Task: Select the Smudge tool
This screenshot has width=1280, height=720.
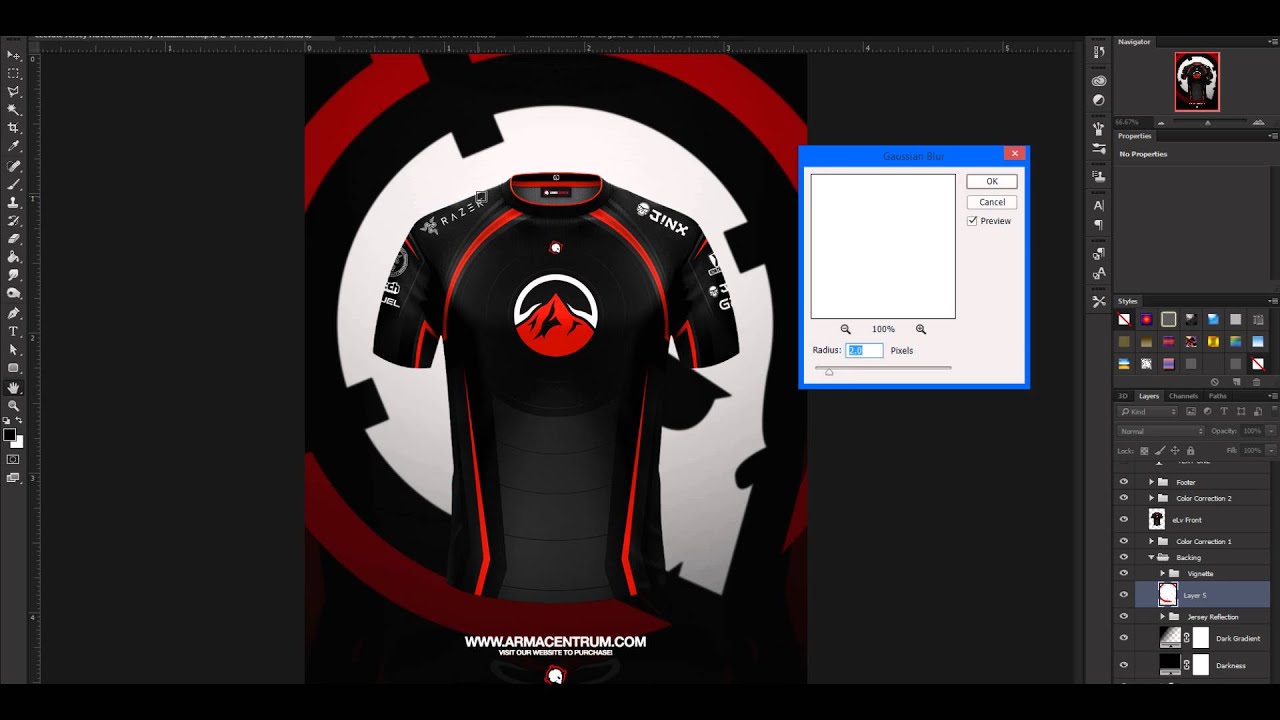Action: pyautogui.click(x=13, y=275)
